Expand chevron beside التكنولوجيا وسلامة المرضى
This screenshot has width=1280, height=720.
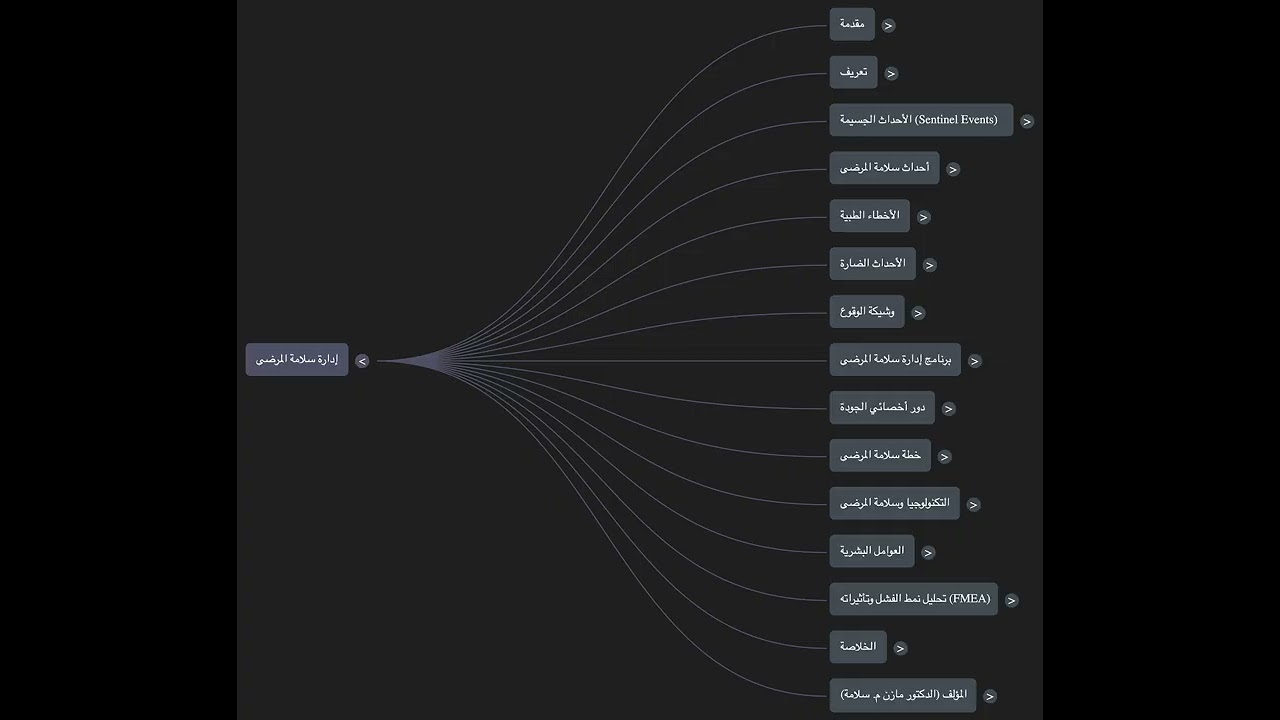pyautogui.click(x=974, y=505)
